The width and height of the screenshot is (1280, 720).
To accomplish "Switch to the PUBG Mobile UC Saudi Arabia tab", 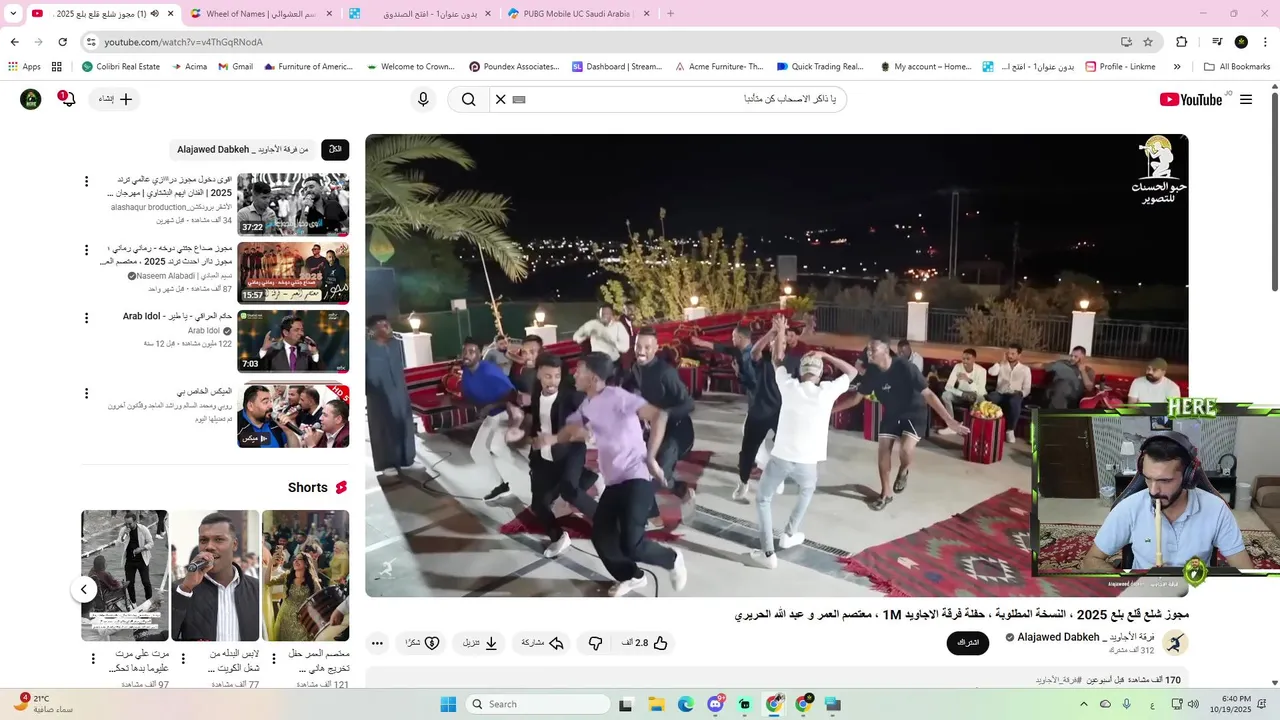I will 578,14.
